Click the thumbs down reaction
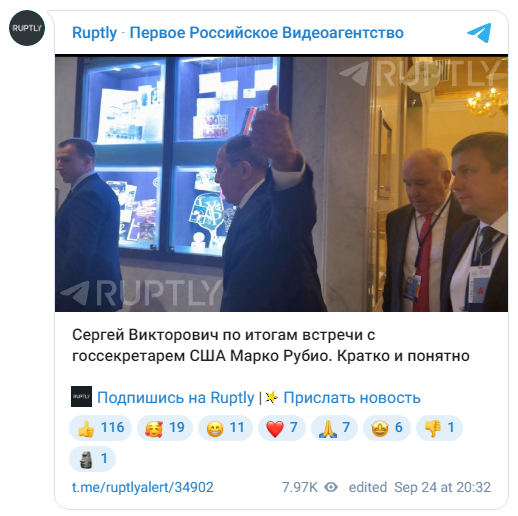Screen dimensions: 518x516 [x=439, y=428]
